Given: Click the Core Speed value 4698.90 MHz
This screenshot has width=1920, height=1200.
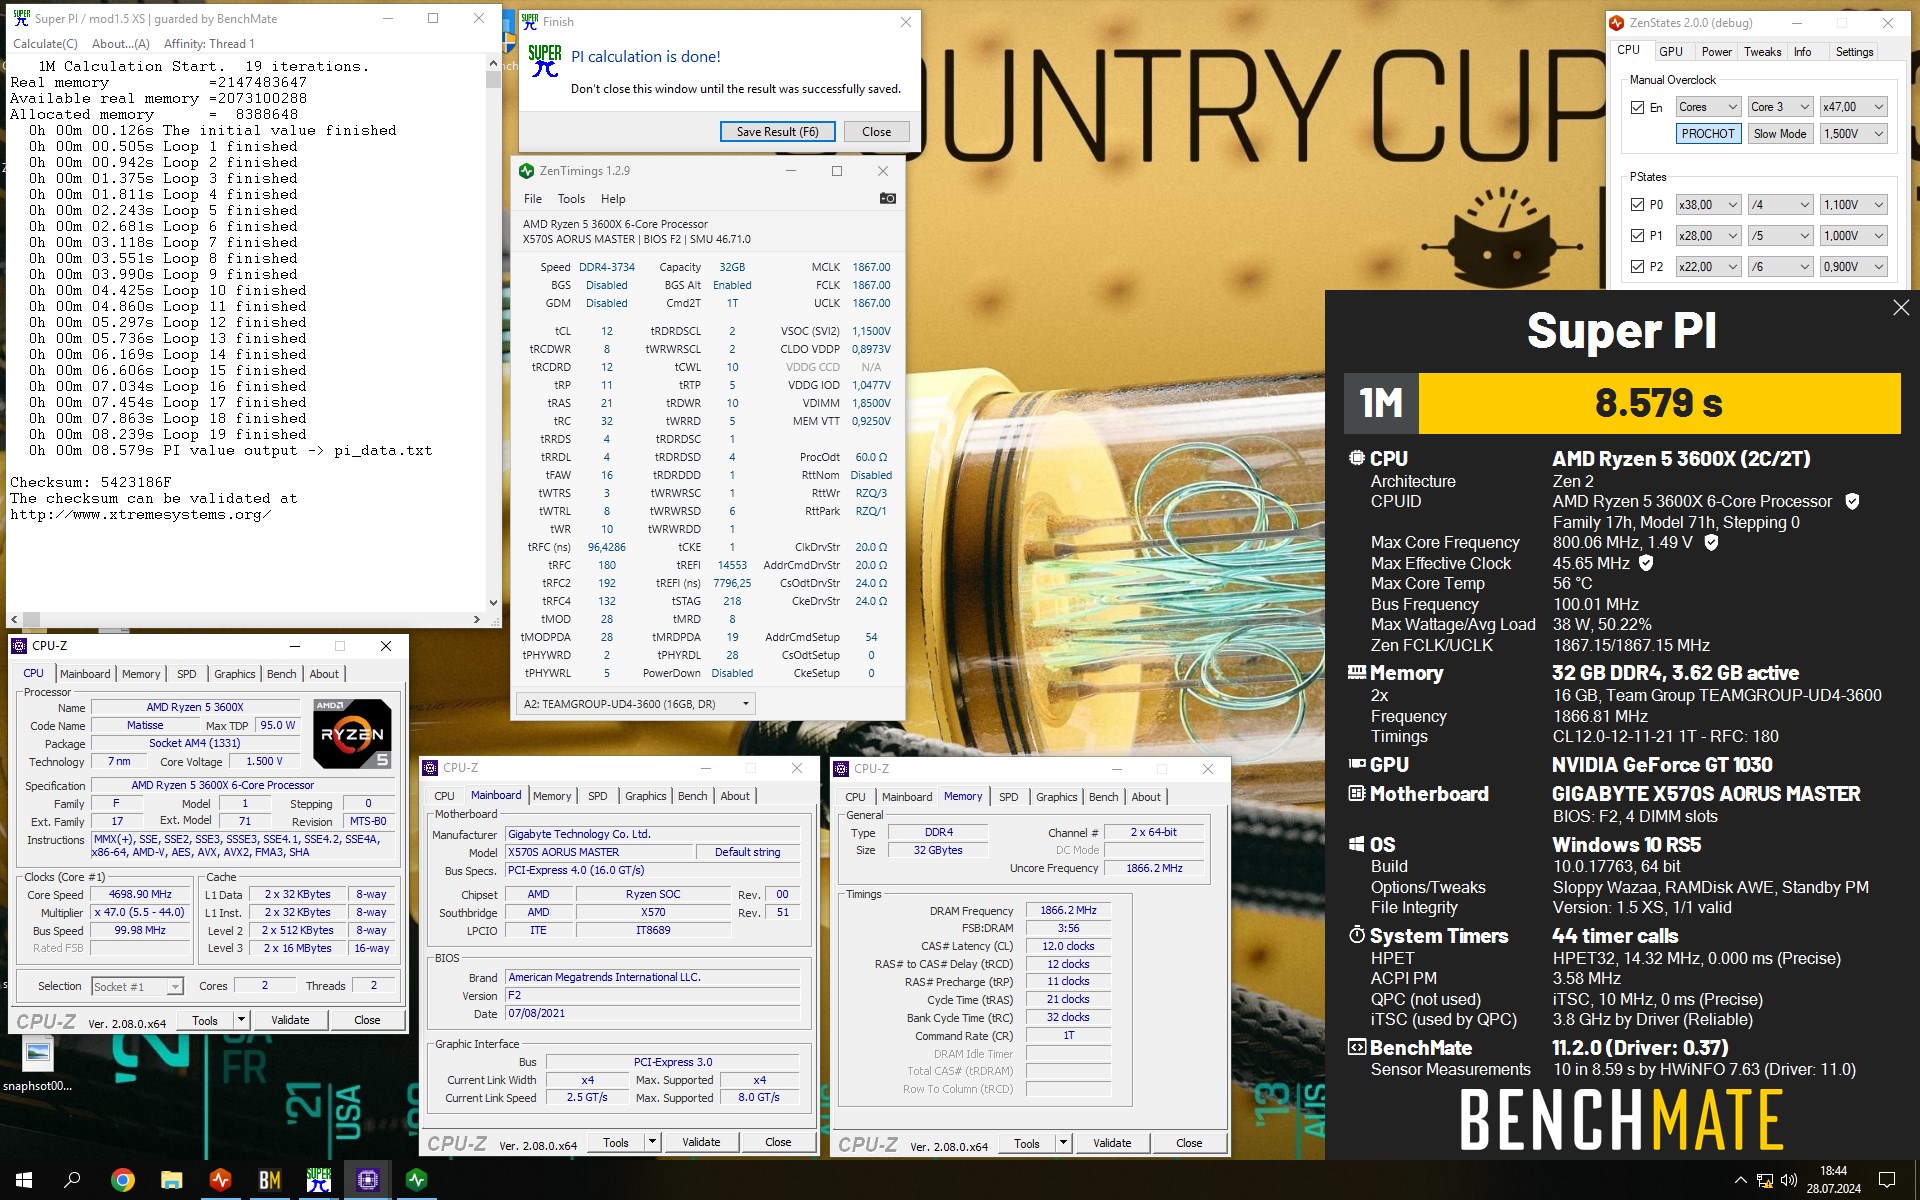Looking at the screenshot, I should [x=140, y=894].
